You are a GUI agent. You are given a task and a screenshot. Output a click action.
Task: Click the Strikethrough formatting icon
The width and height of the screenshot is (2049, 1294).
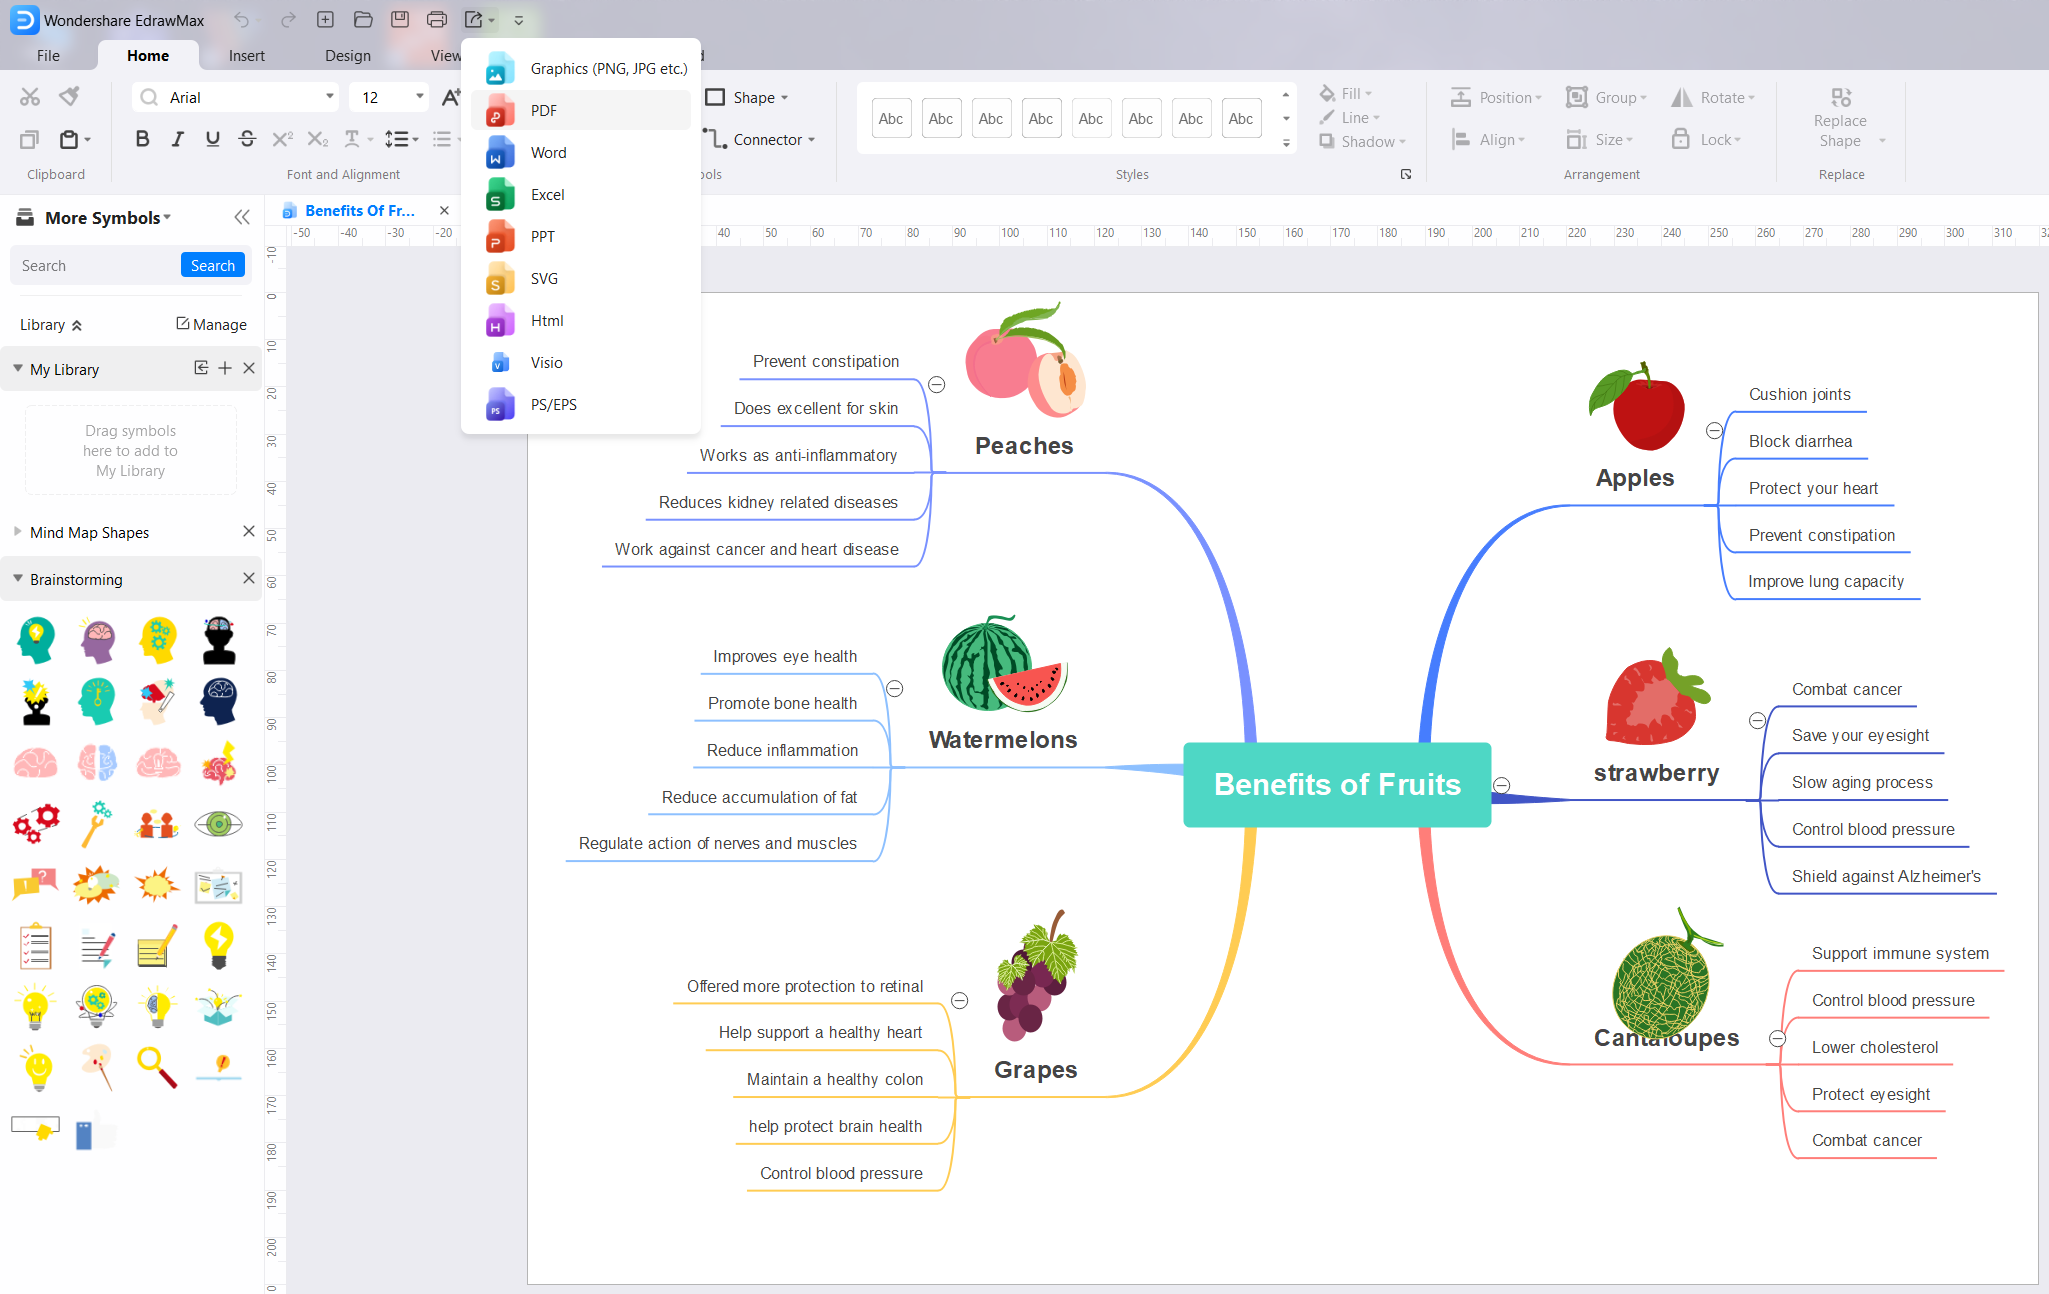tap(247, 139)
